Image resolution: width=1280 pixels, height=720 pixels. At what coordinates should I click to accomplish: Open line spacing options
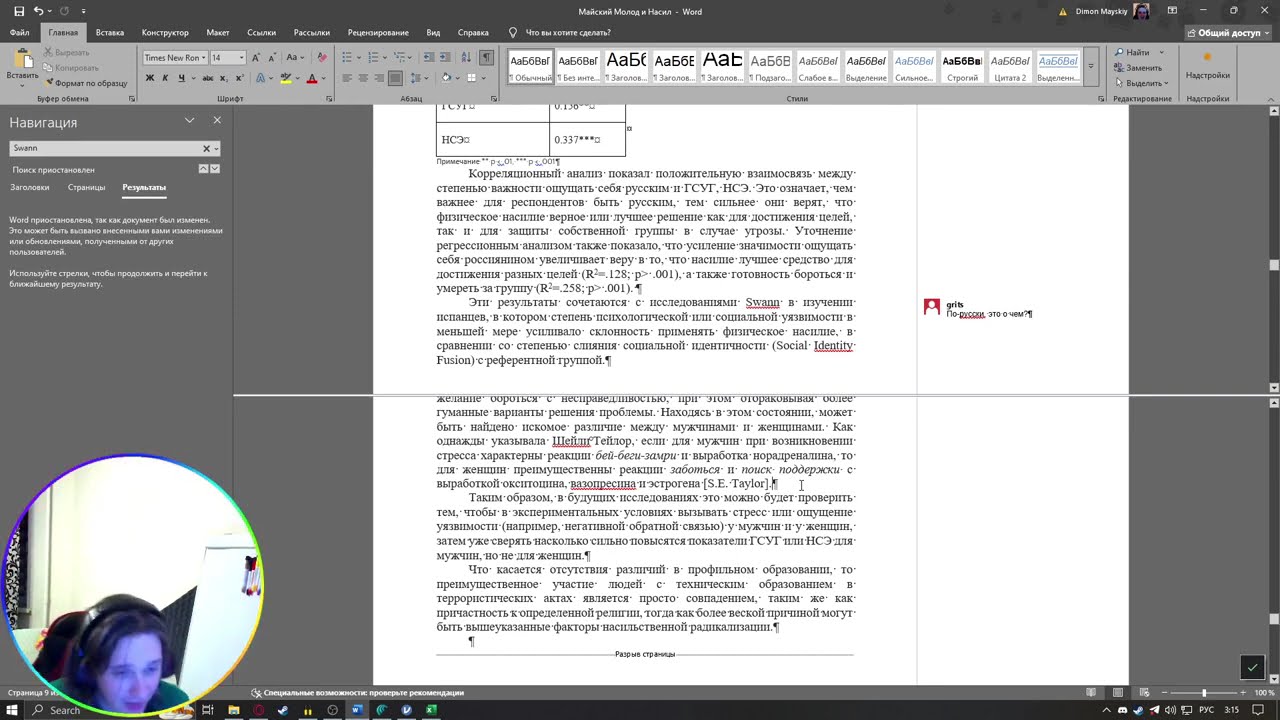[422, 78]
